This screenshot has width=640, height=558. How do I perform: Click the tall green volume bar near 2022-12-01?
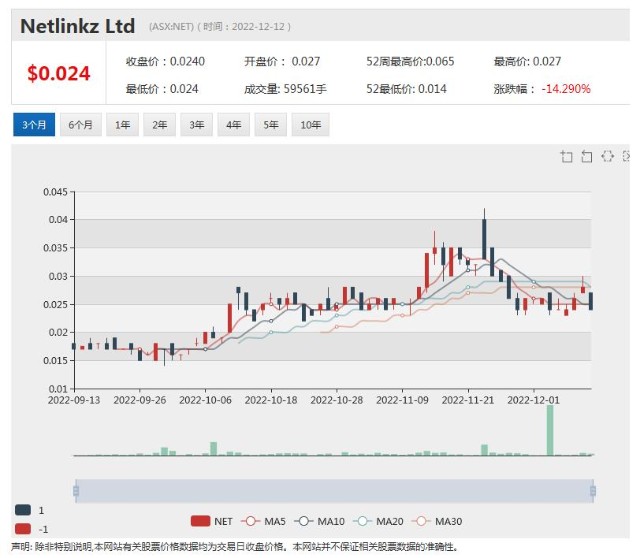pyautogui.click(x=550, y=430)
